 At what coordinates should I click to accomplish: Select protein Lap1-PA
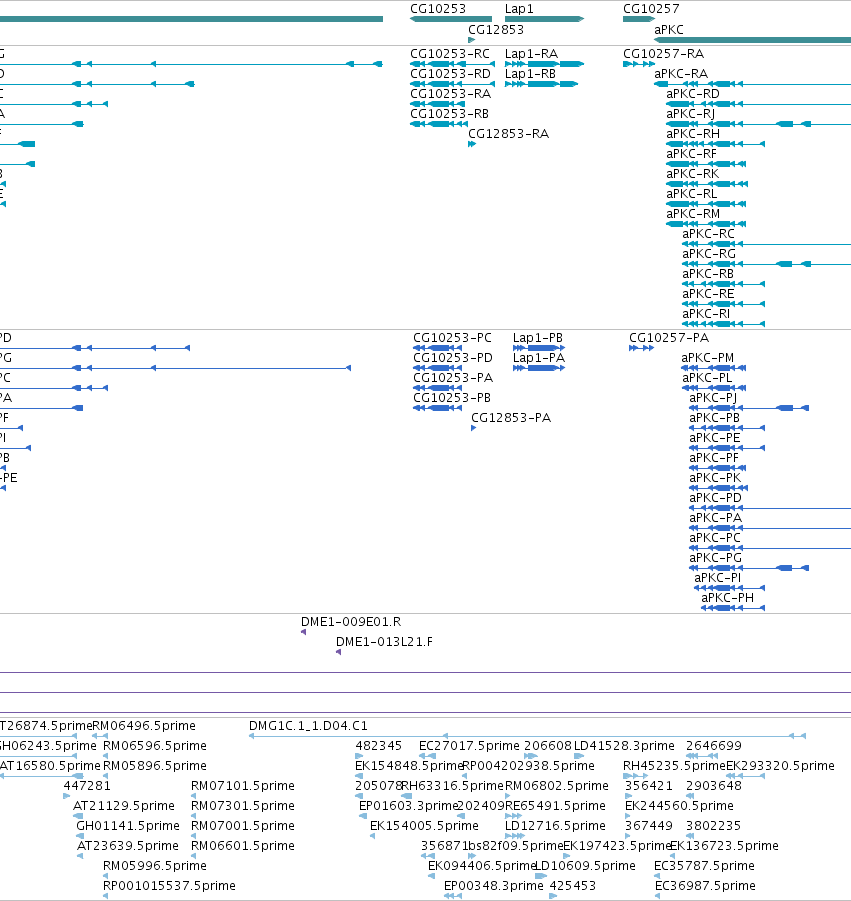click(539, 357)
